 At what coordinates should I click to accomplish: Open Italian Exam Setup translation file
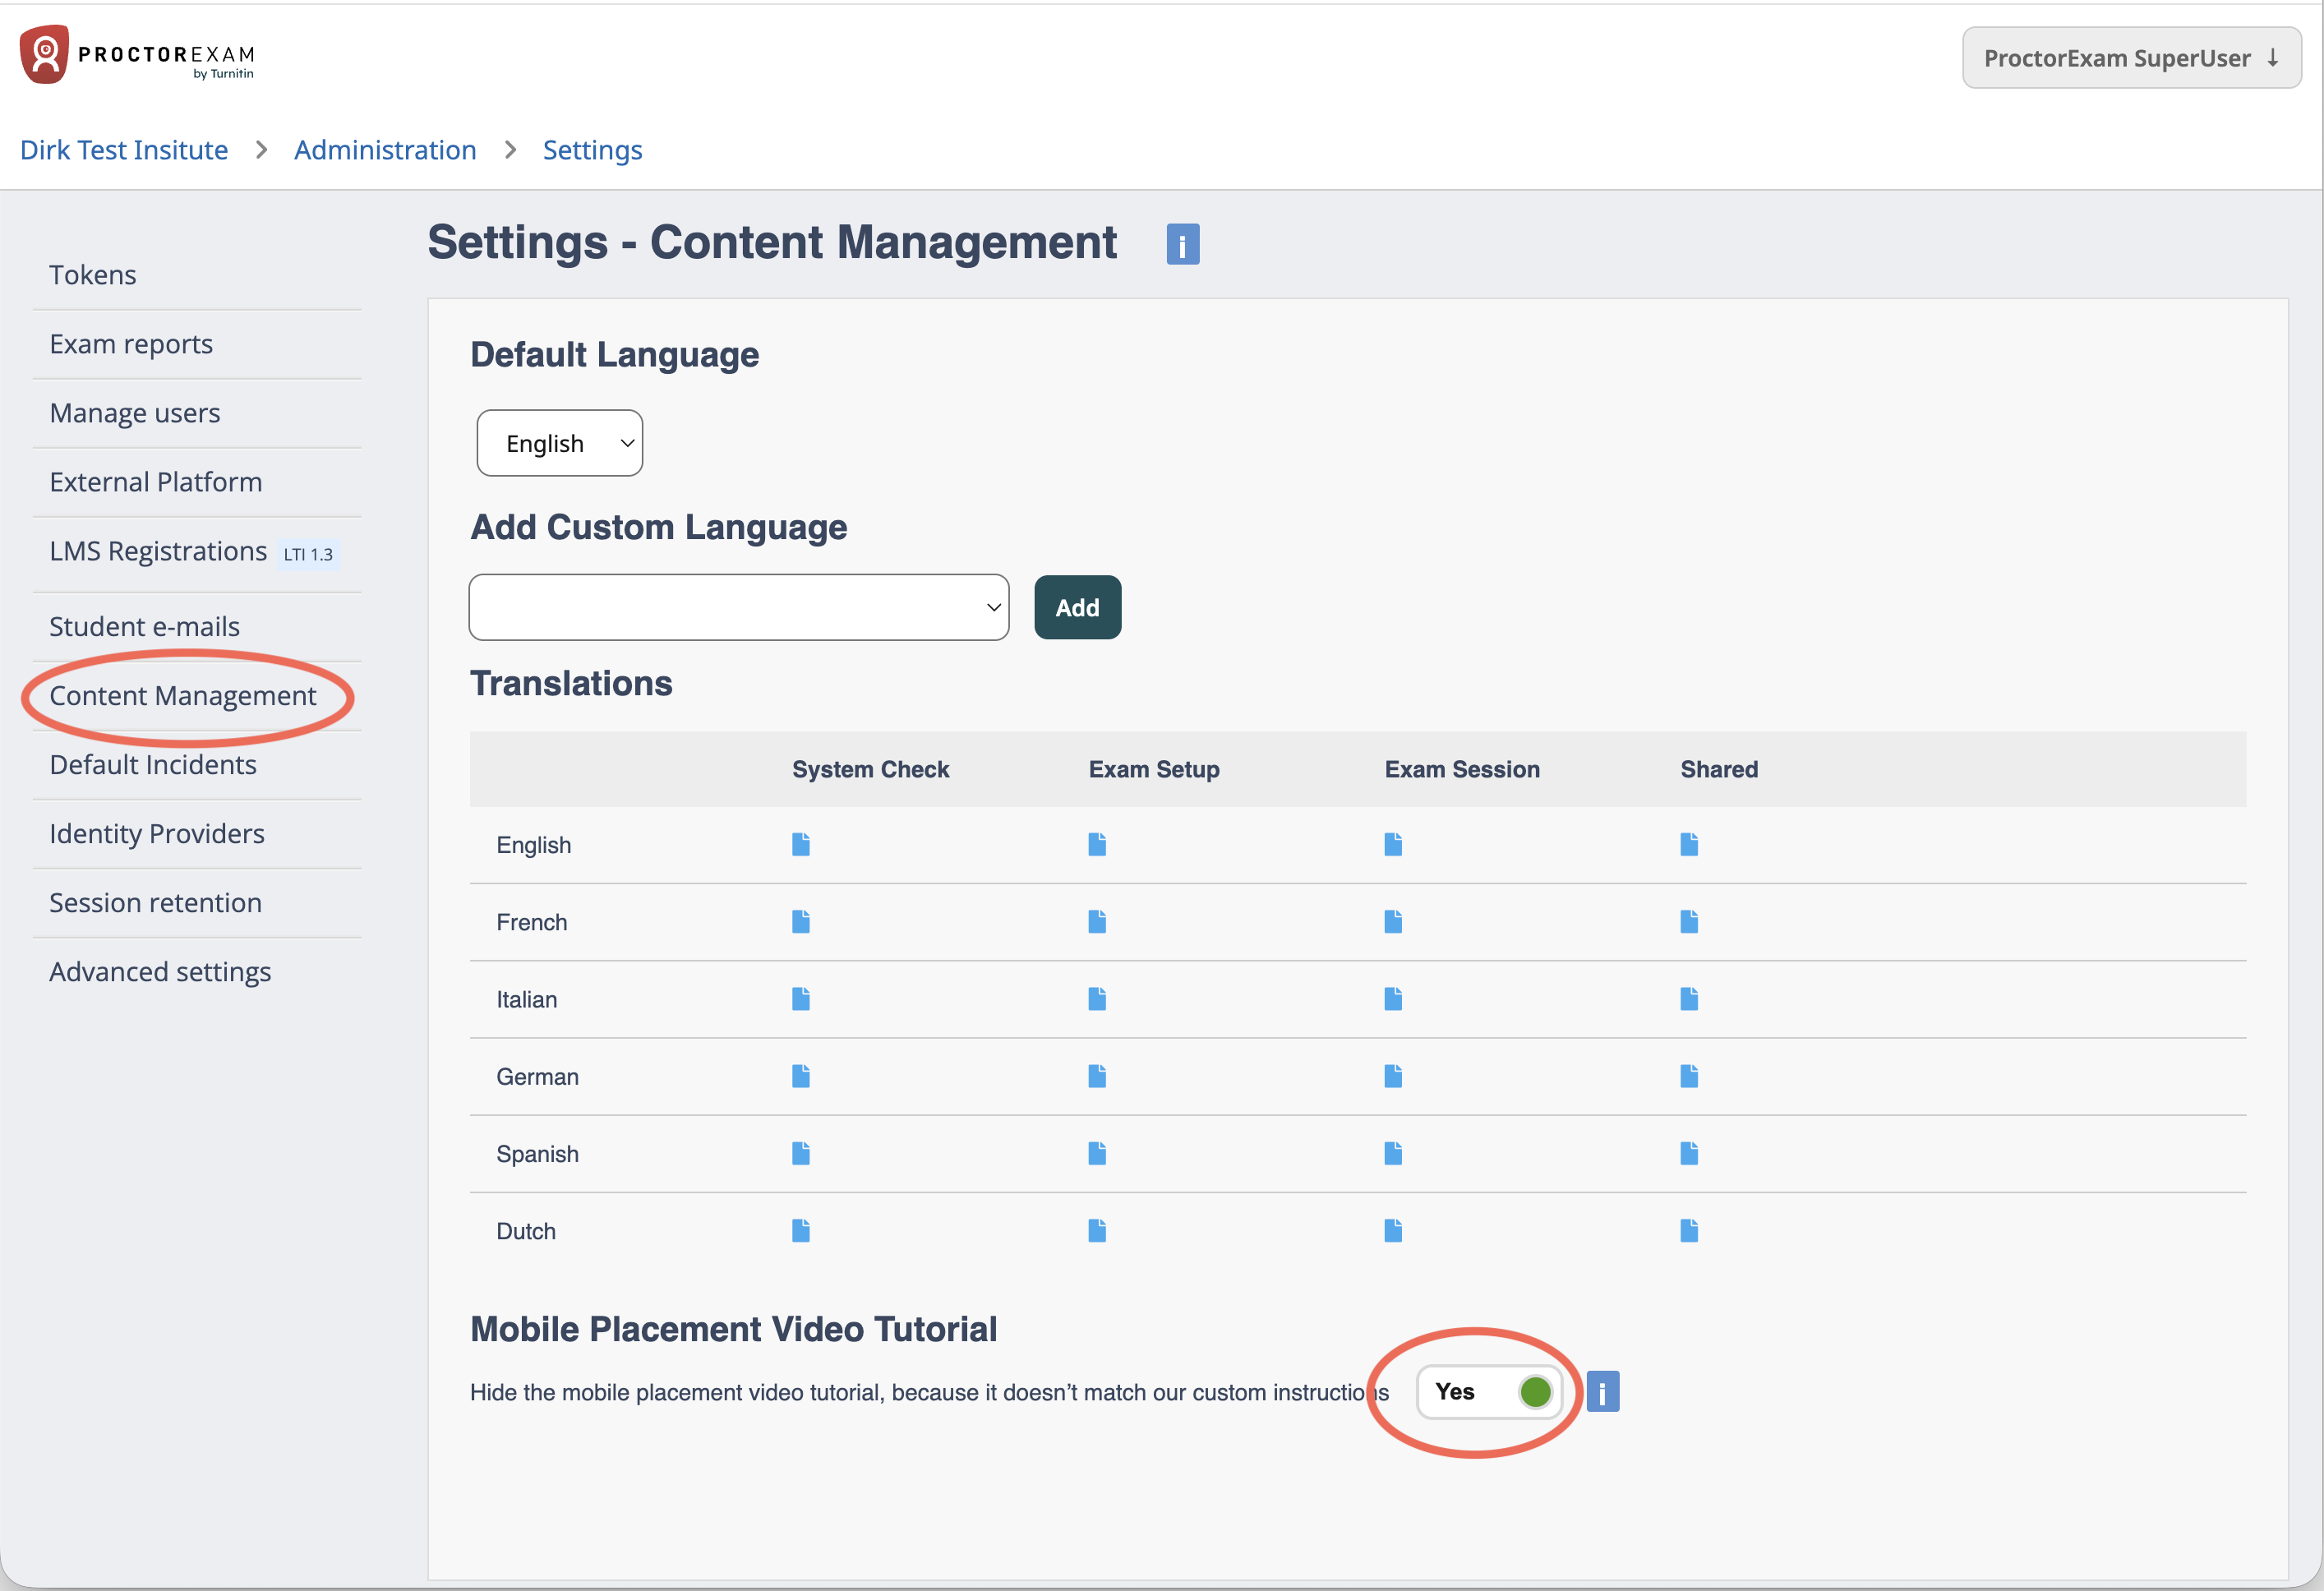coord(1097,999)
